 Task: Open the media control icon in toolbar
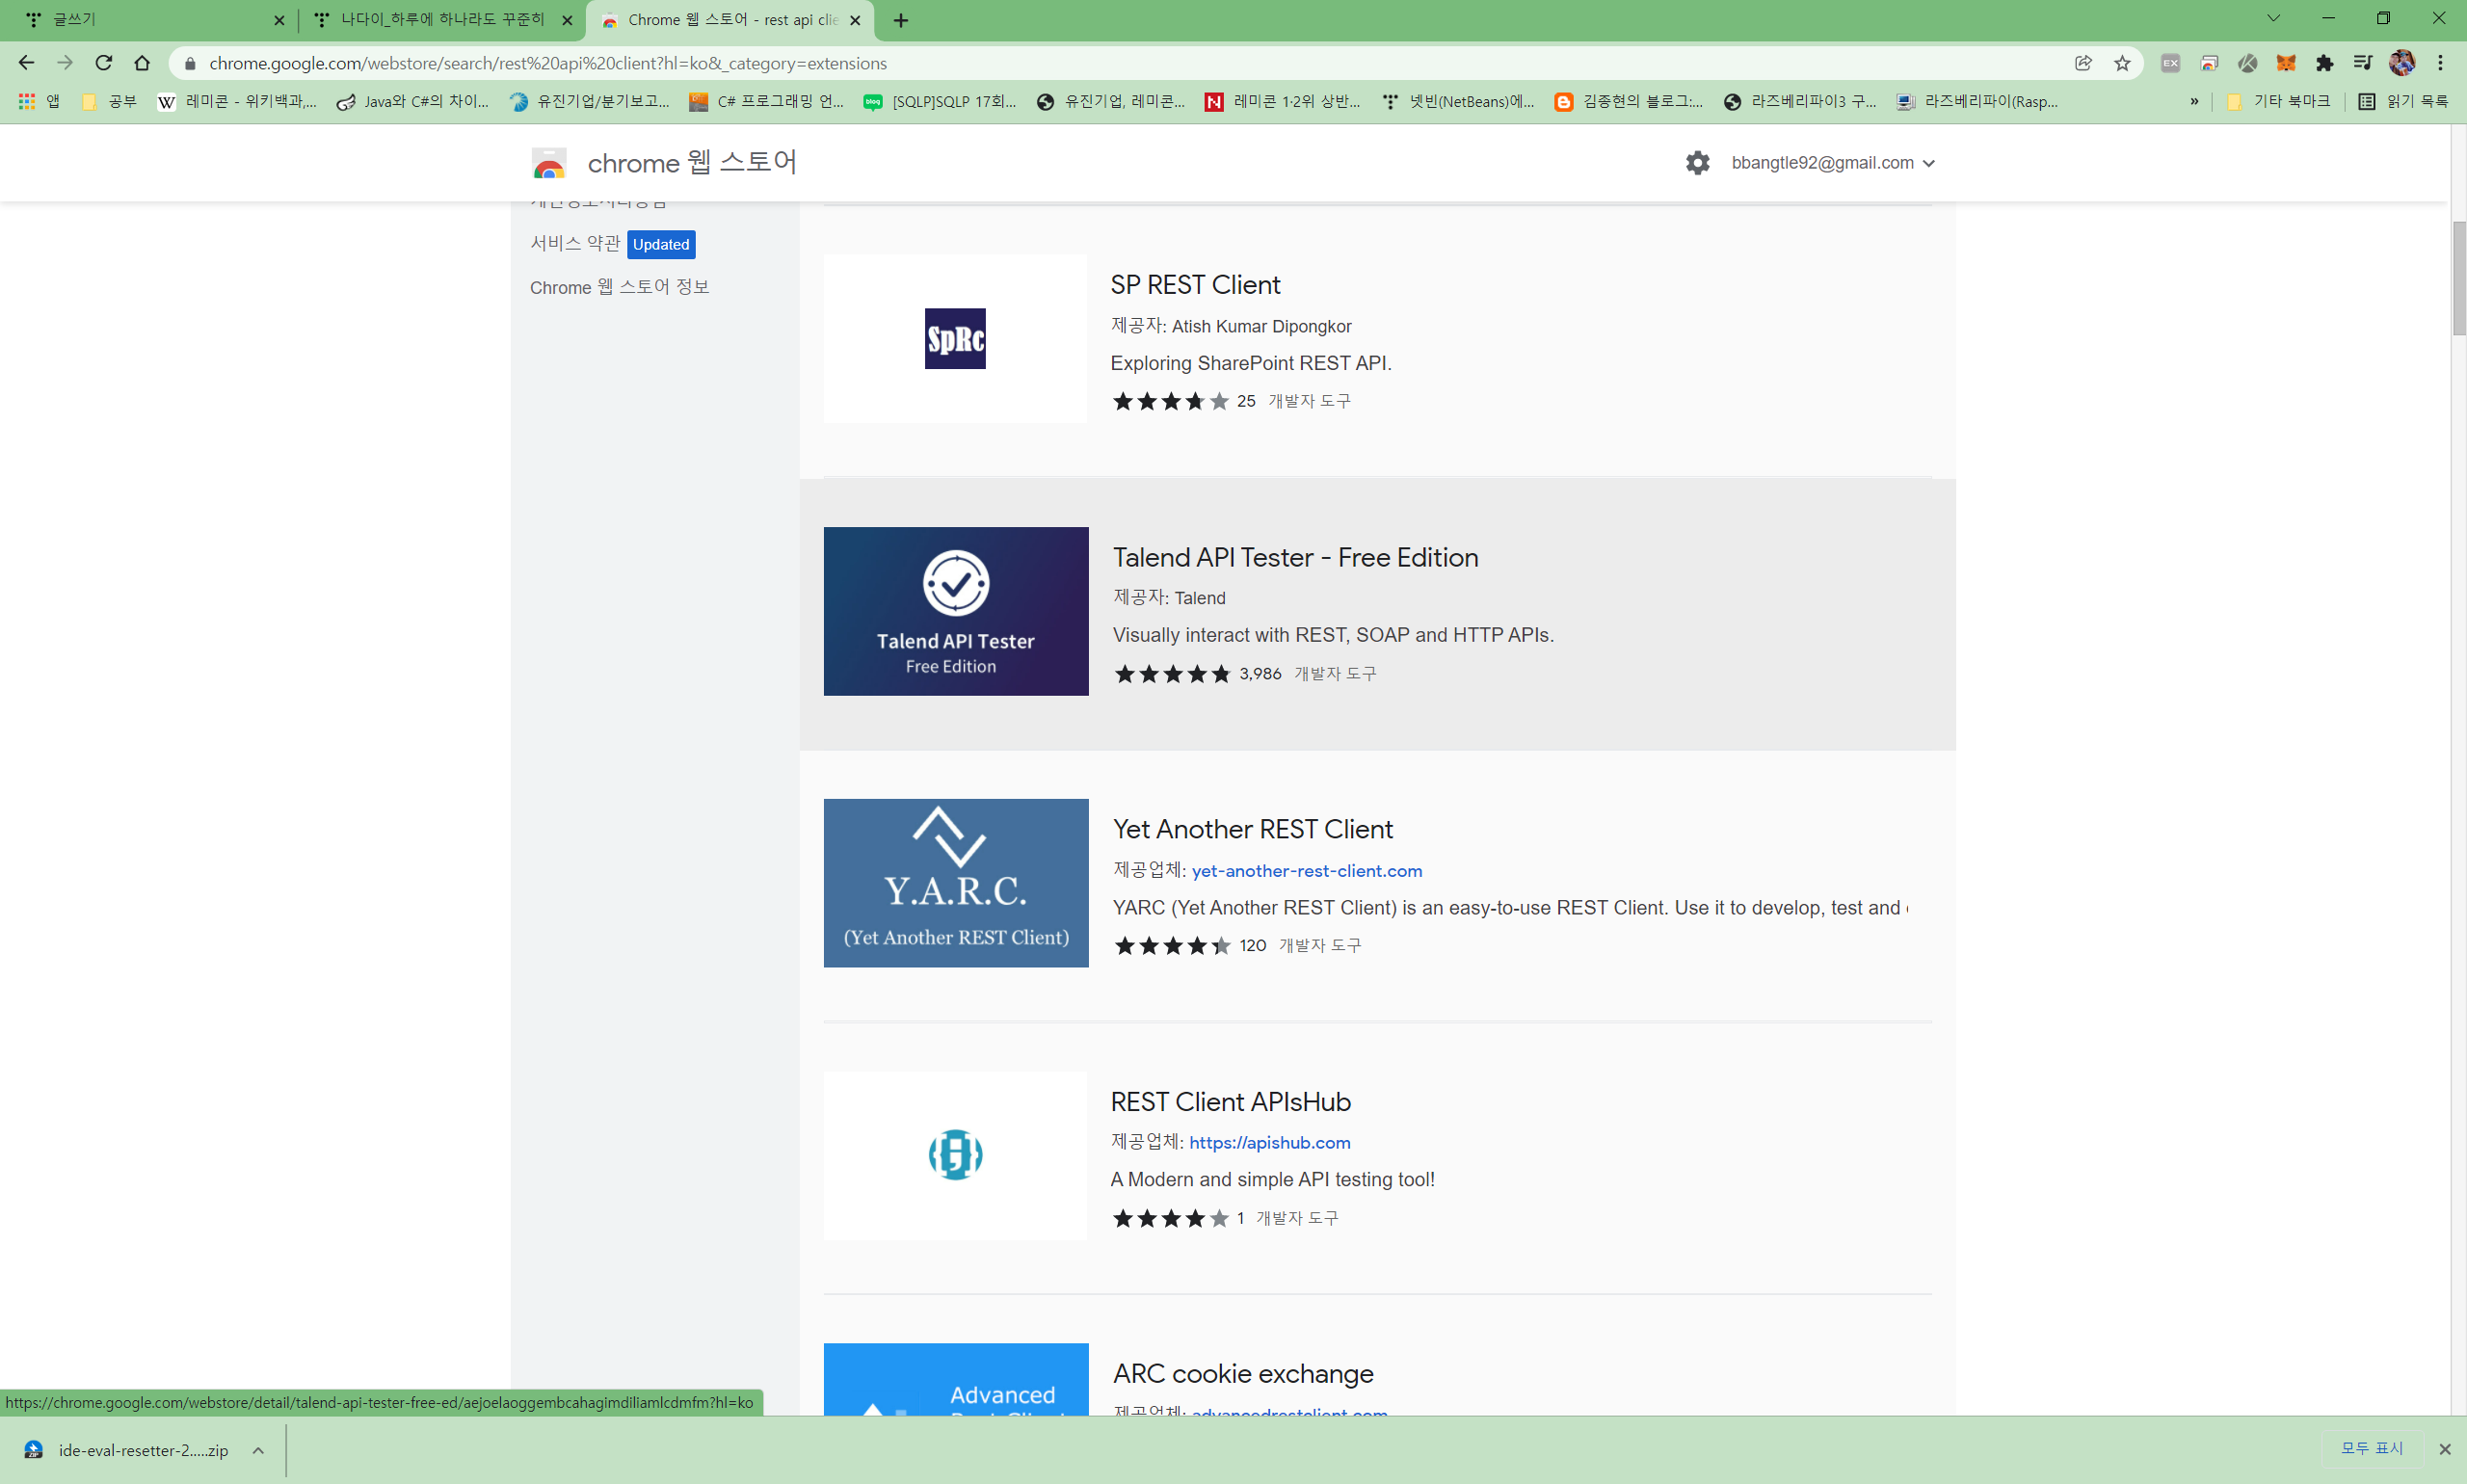[2362, 63]
